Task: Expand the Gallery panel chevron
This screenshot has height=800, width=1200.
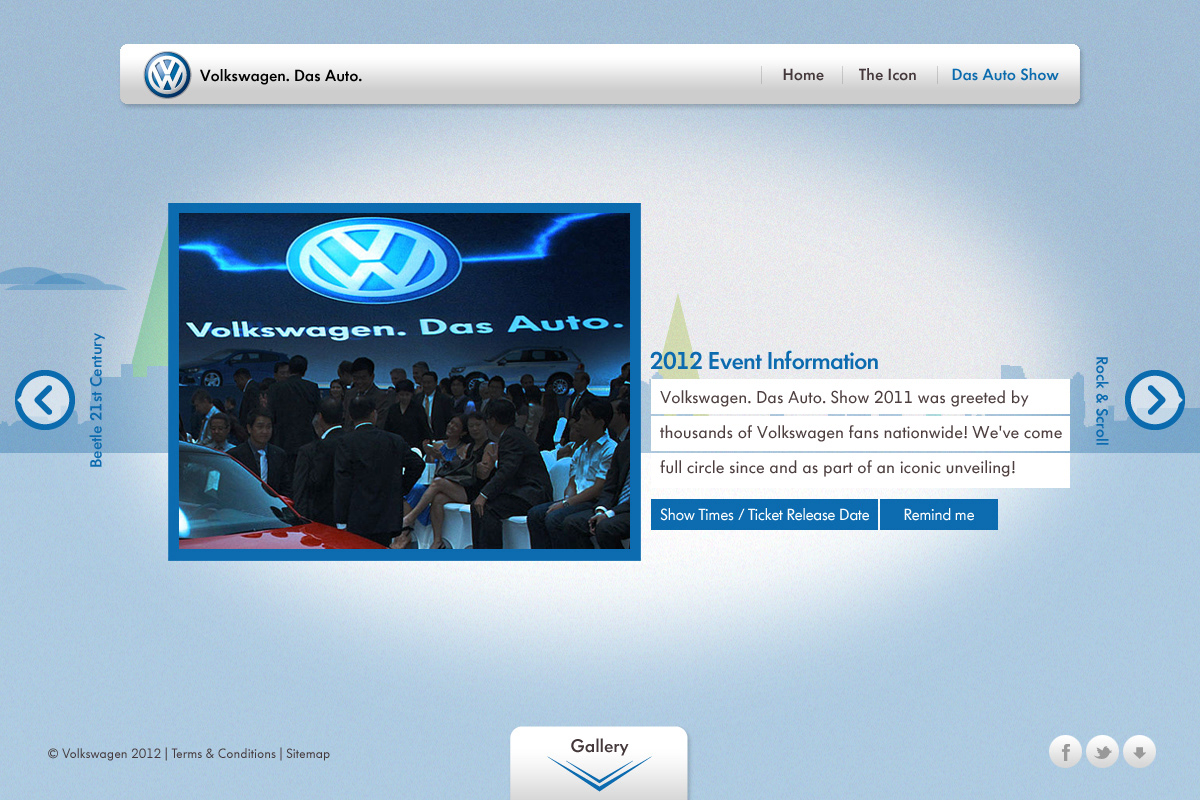Action: pos(599,773)
